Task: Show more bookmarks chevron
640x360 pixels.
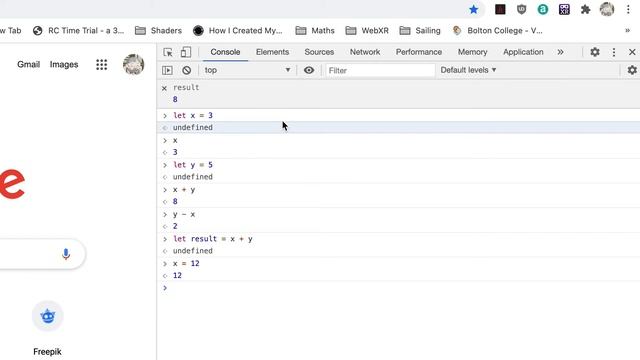Action: point(628,31)
